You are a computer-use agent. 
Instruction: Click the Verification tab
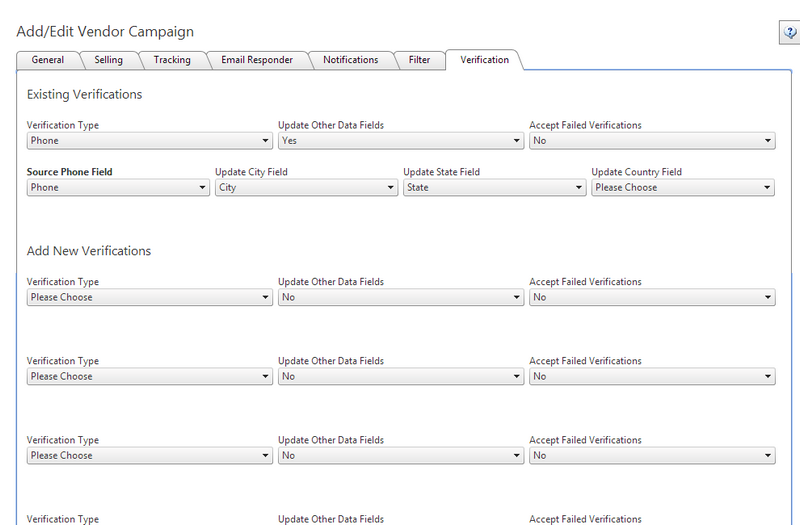coord(484,60)
